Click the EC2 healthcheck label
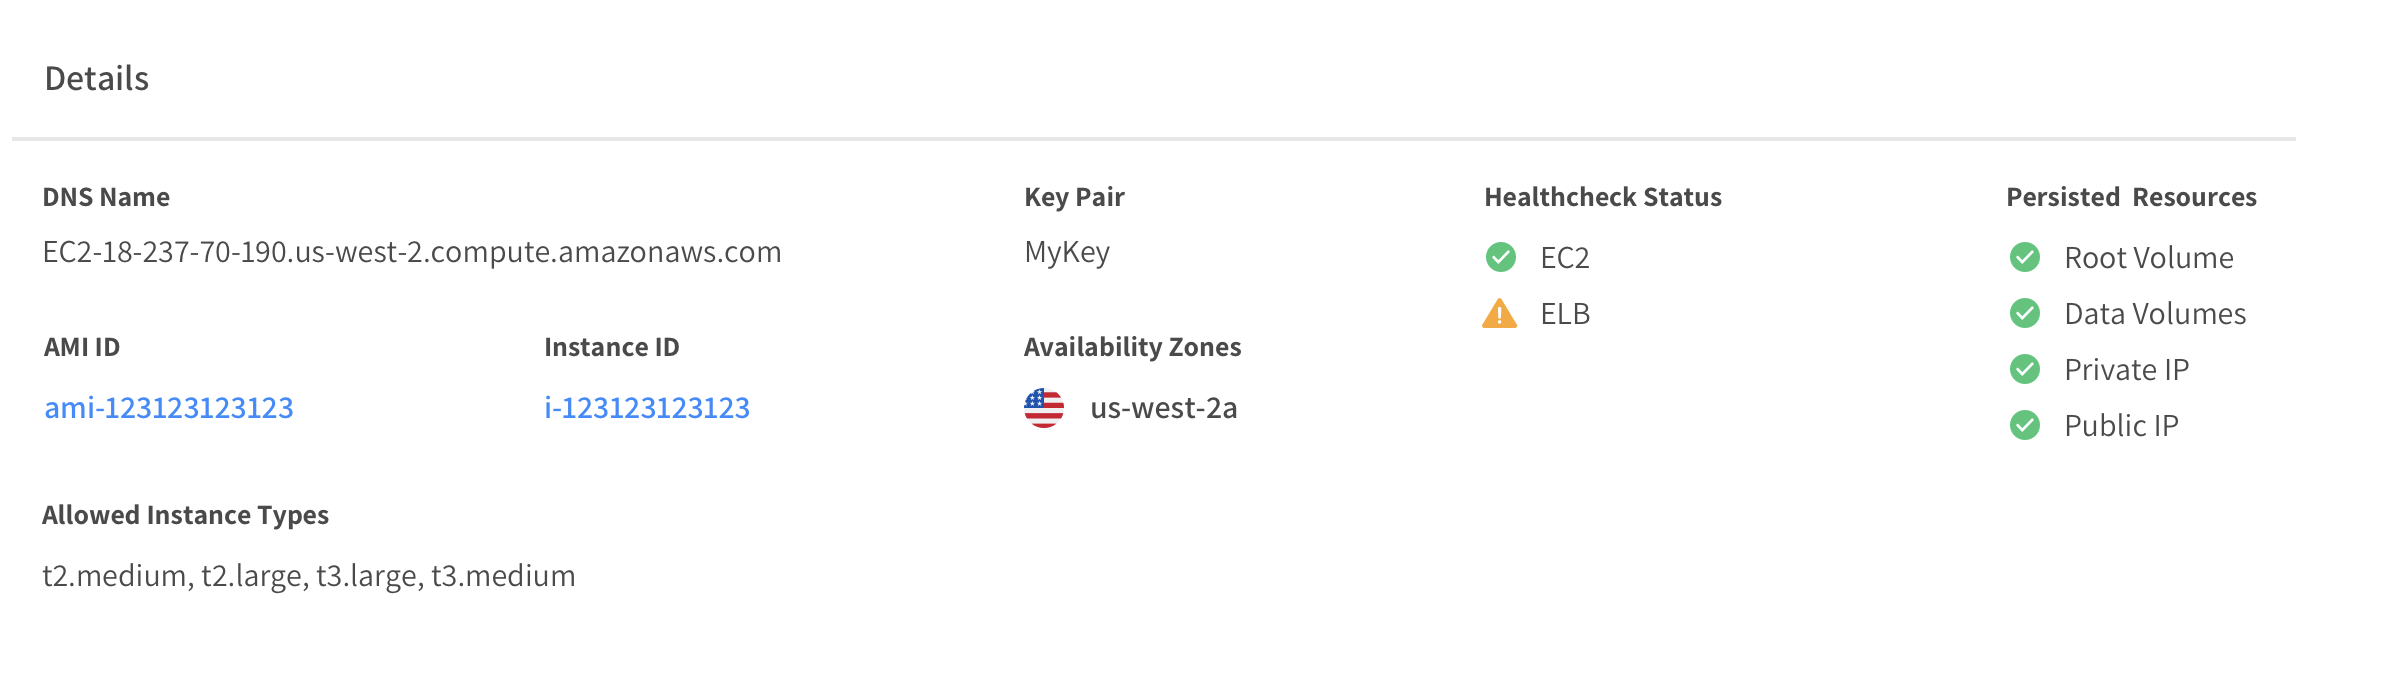This screenshot has height=682, width=2384. (1565, 258)
